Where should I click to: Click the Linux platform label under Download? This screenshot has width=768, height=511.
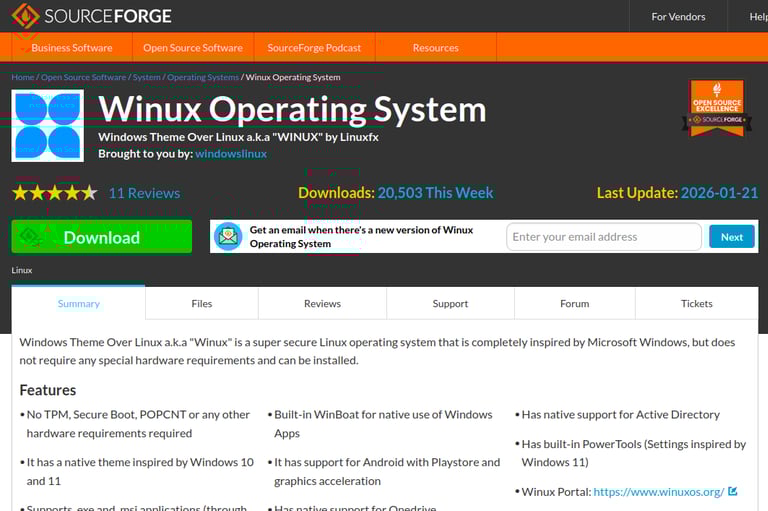click(x=22, y=270)
